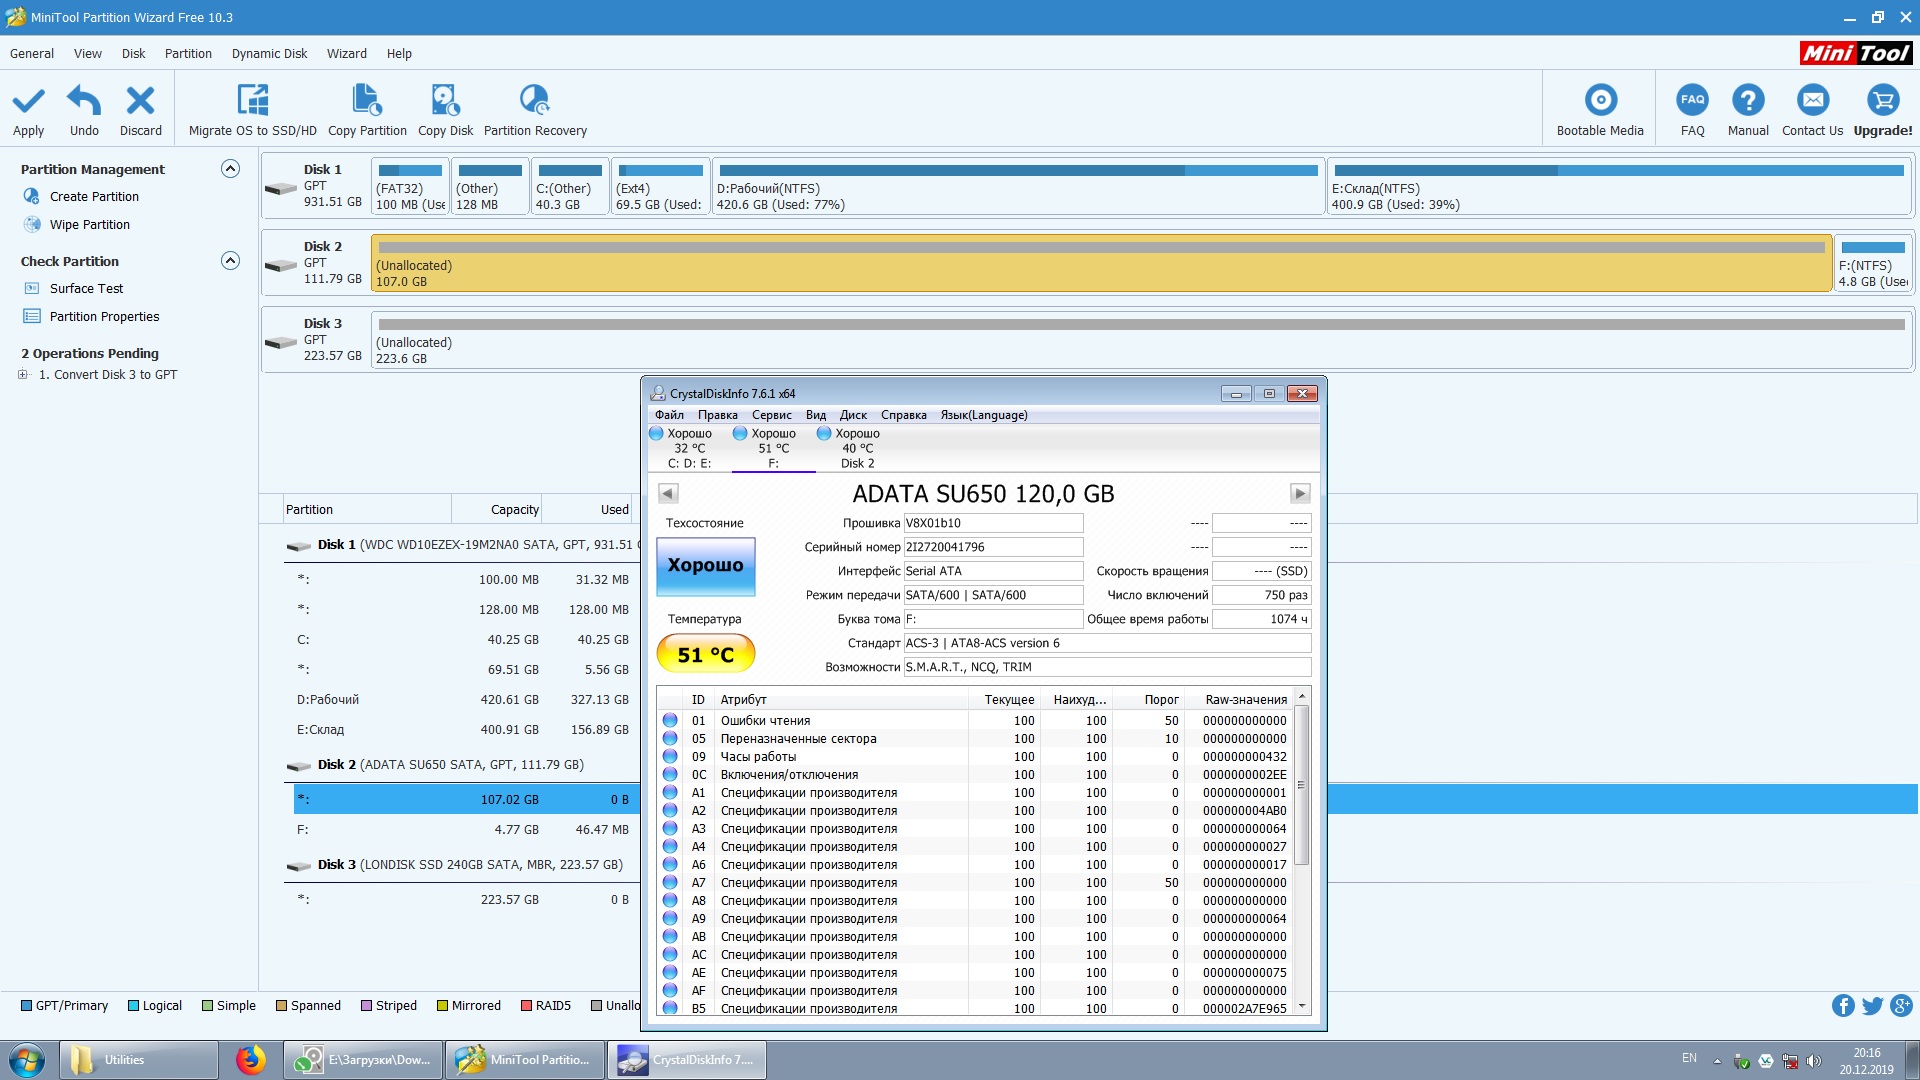Open Migrate OS to SSD/HD wizard
This screenshot has width=1920, height=1080.
coord(252,101)
